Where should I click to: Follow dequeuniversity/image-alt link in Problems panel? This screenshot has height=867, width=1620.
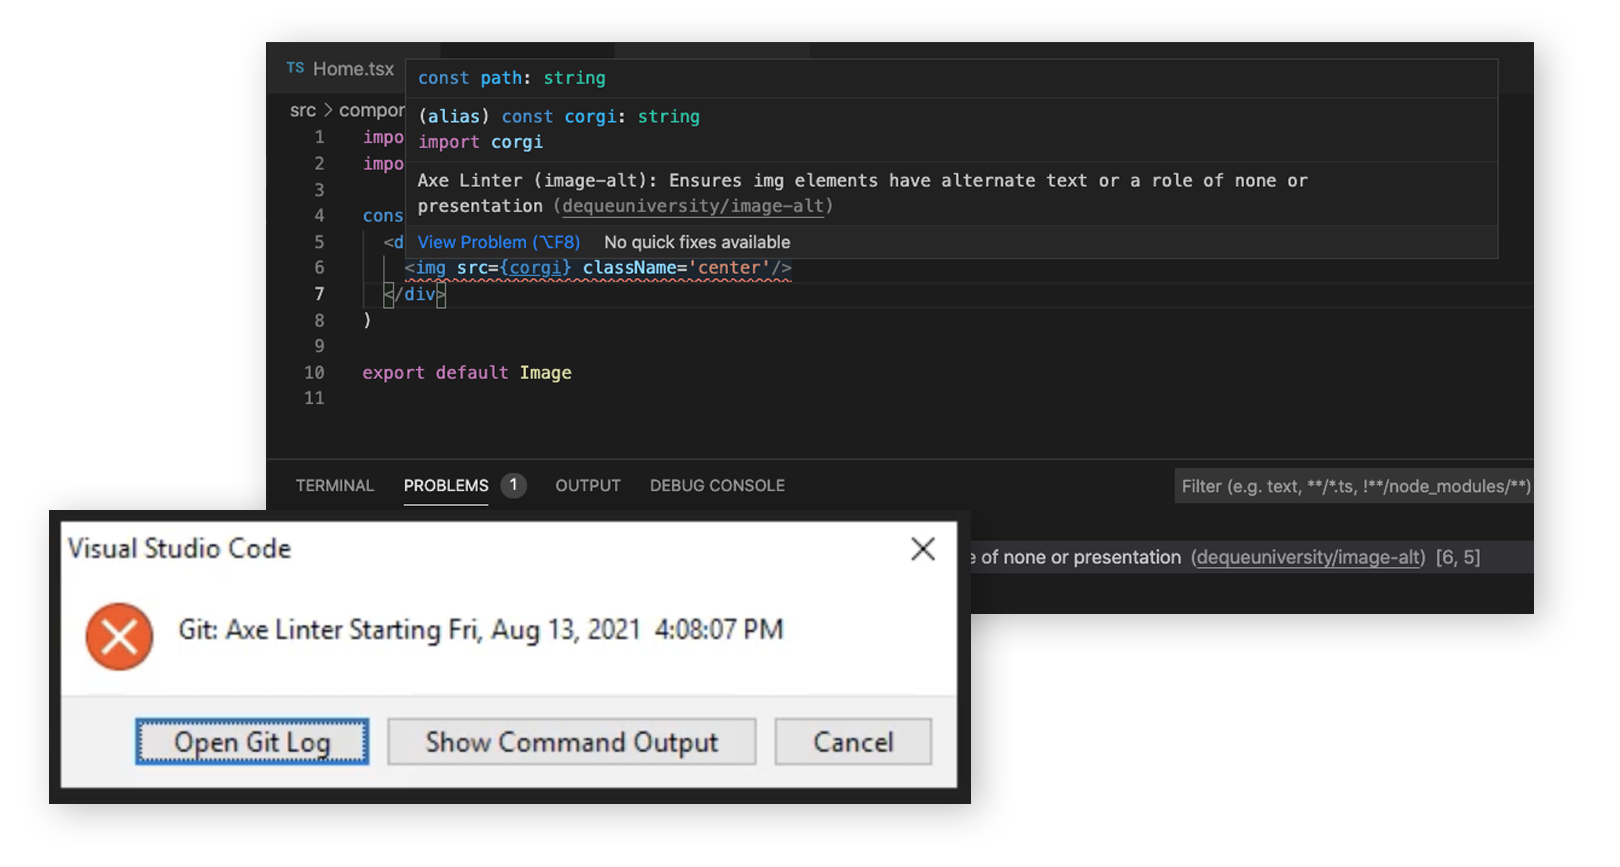pos(1308,558)
